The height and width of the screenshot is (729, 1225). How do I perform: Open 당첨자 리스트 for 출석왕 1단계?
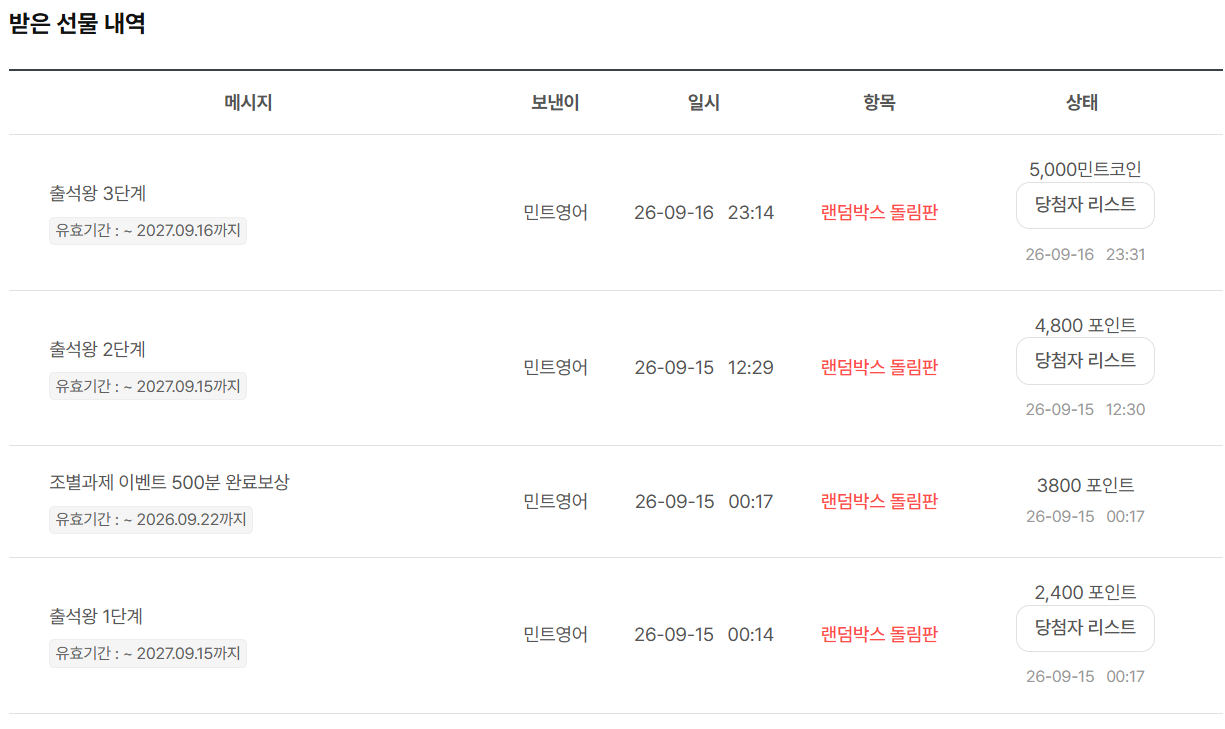(1085, 628)
